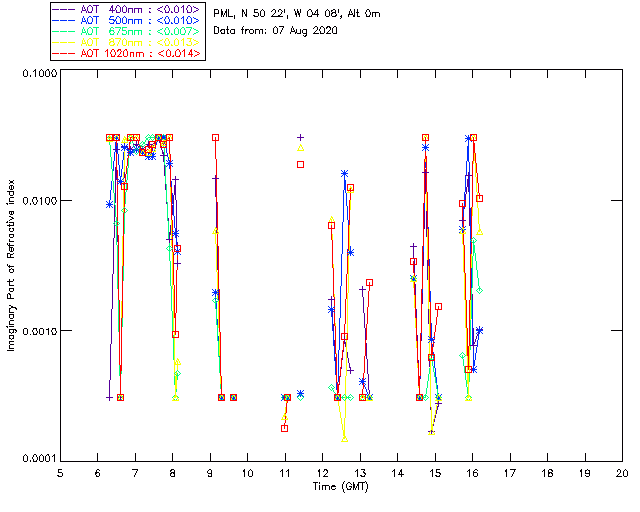
Task: Click the 17 tick label on time axis
Action: [x=510, y=472]
